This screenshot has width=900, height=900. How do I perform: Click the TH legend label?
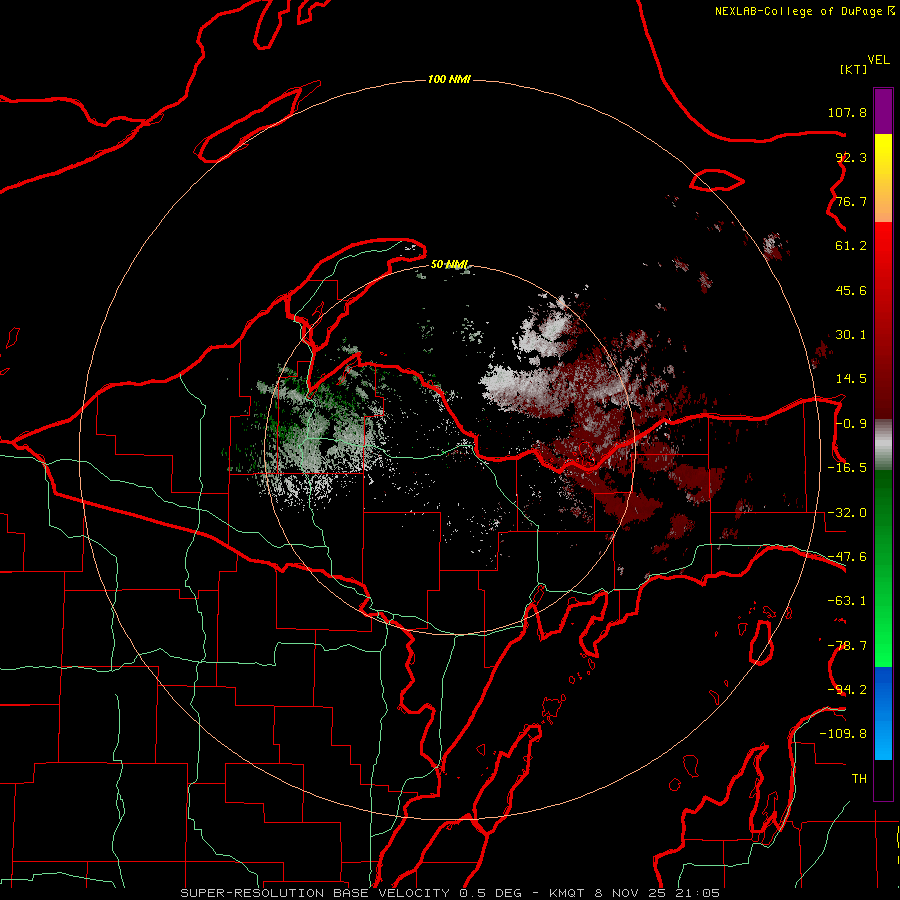[859, 778]
